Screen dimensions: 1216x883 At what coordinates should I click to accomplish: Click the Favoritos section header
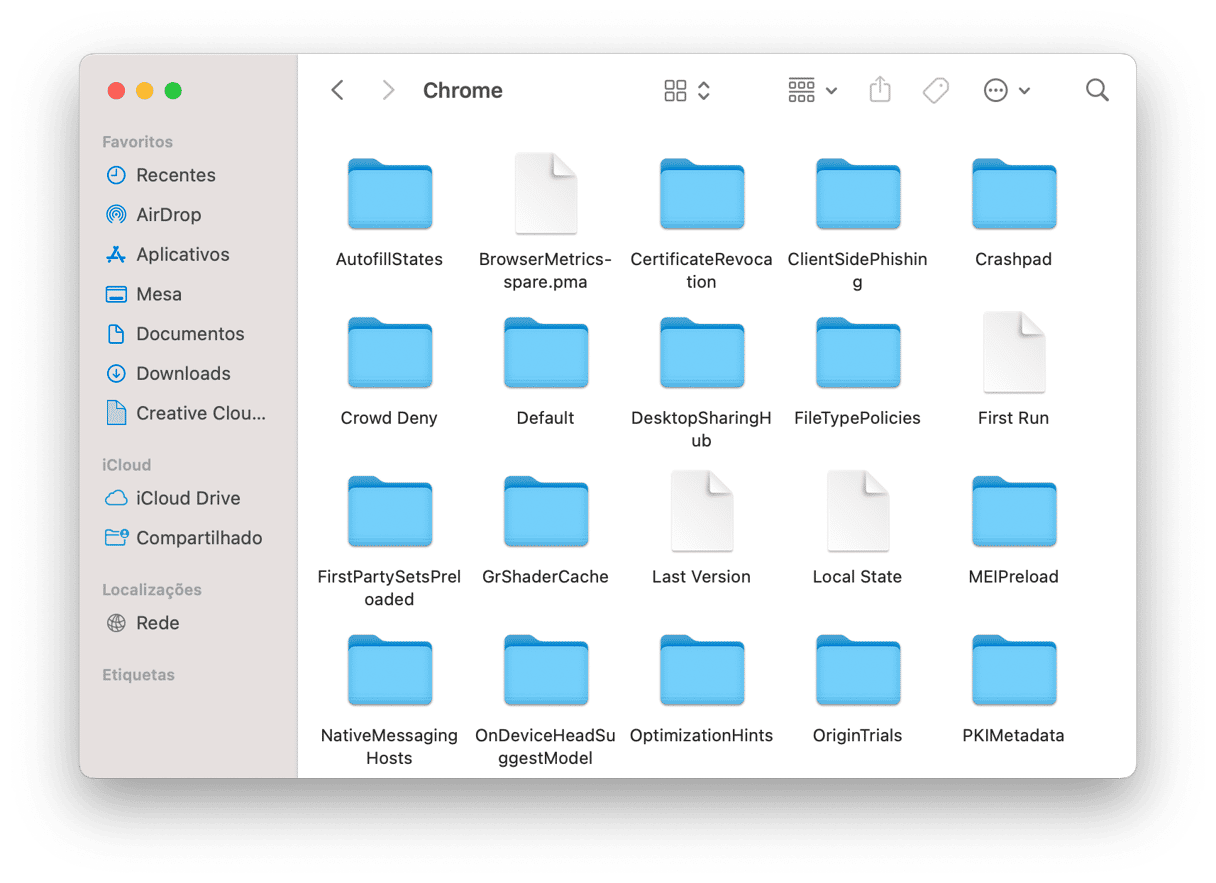click(x=138, y=142)
